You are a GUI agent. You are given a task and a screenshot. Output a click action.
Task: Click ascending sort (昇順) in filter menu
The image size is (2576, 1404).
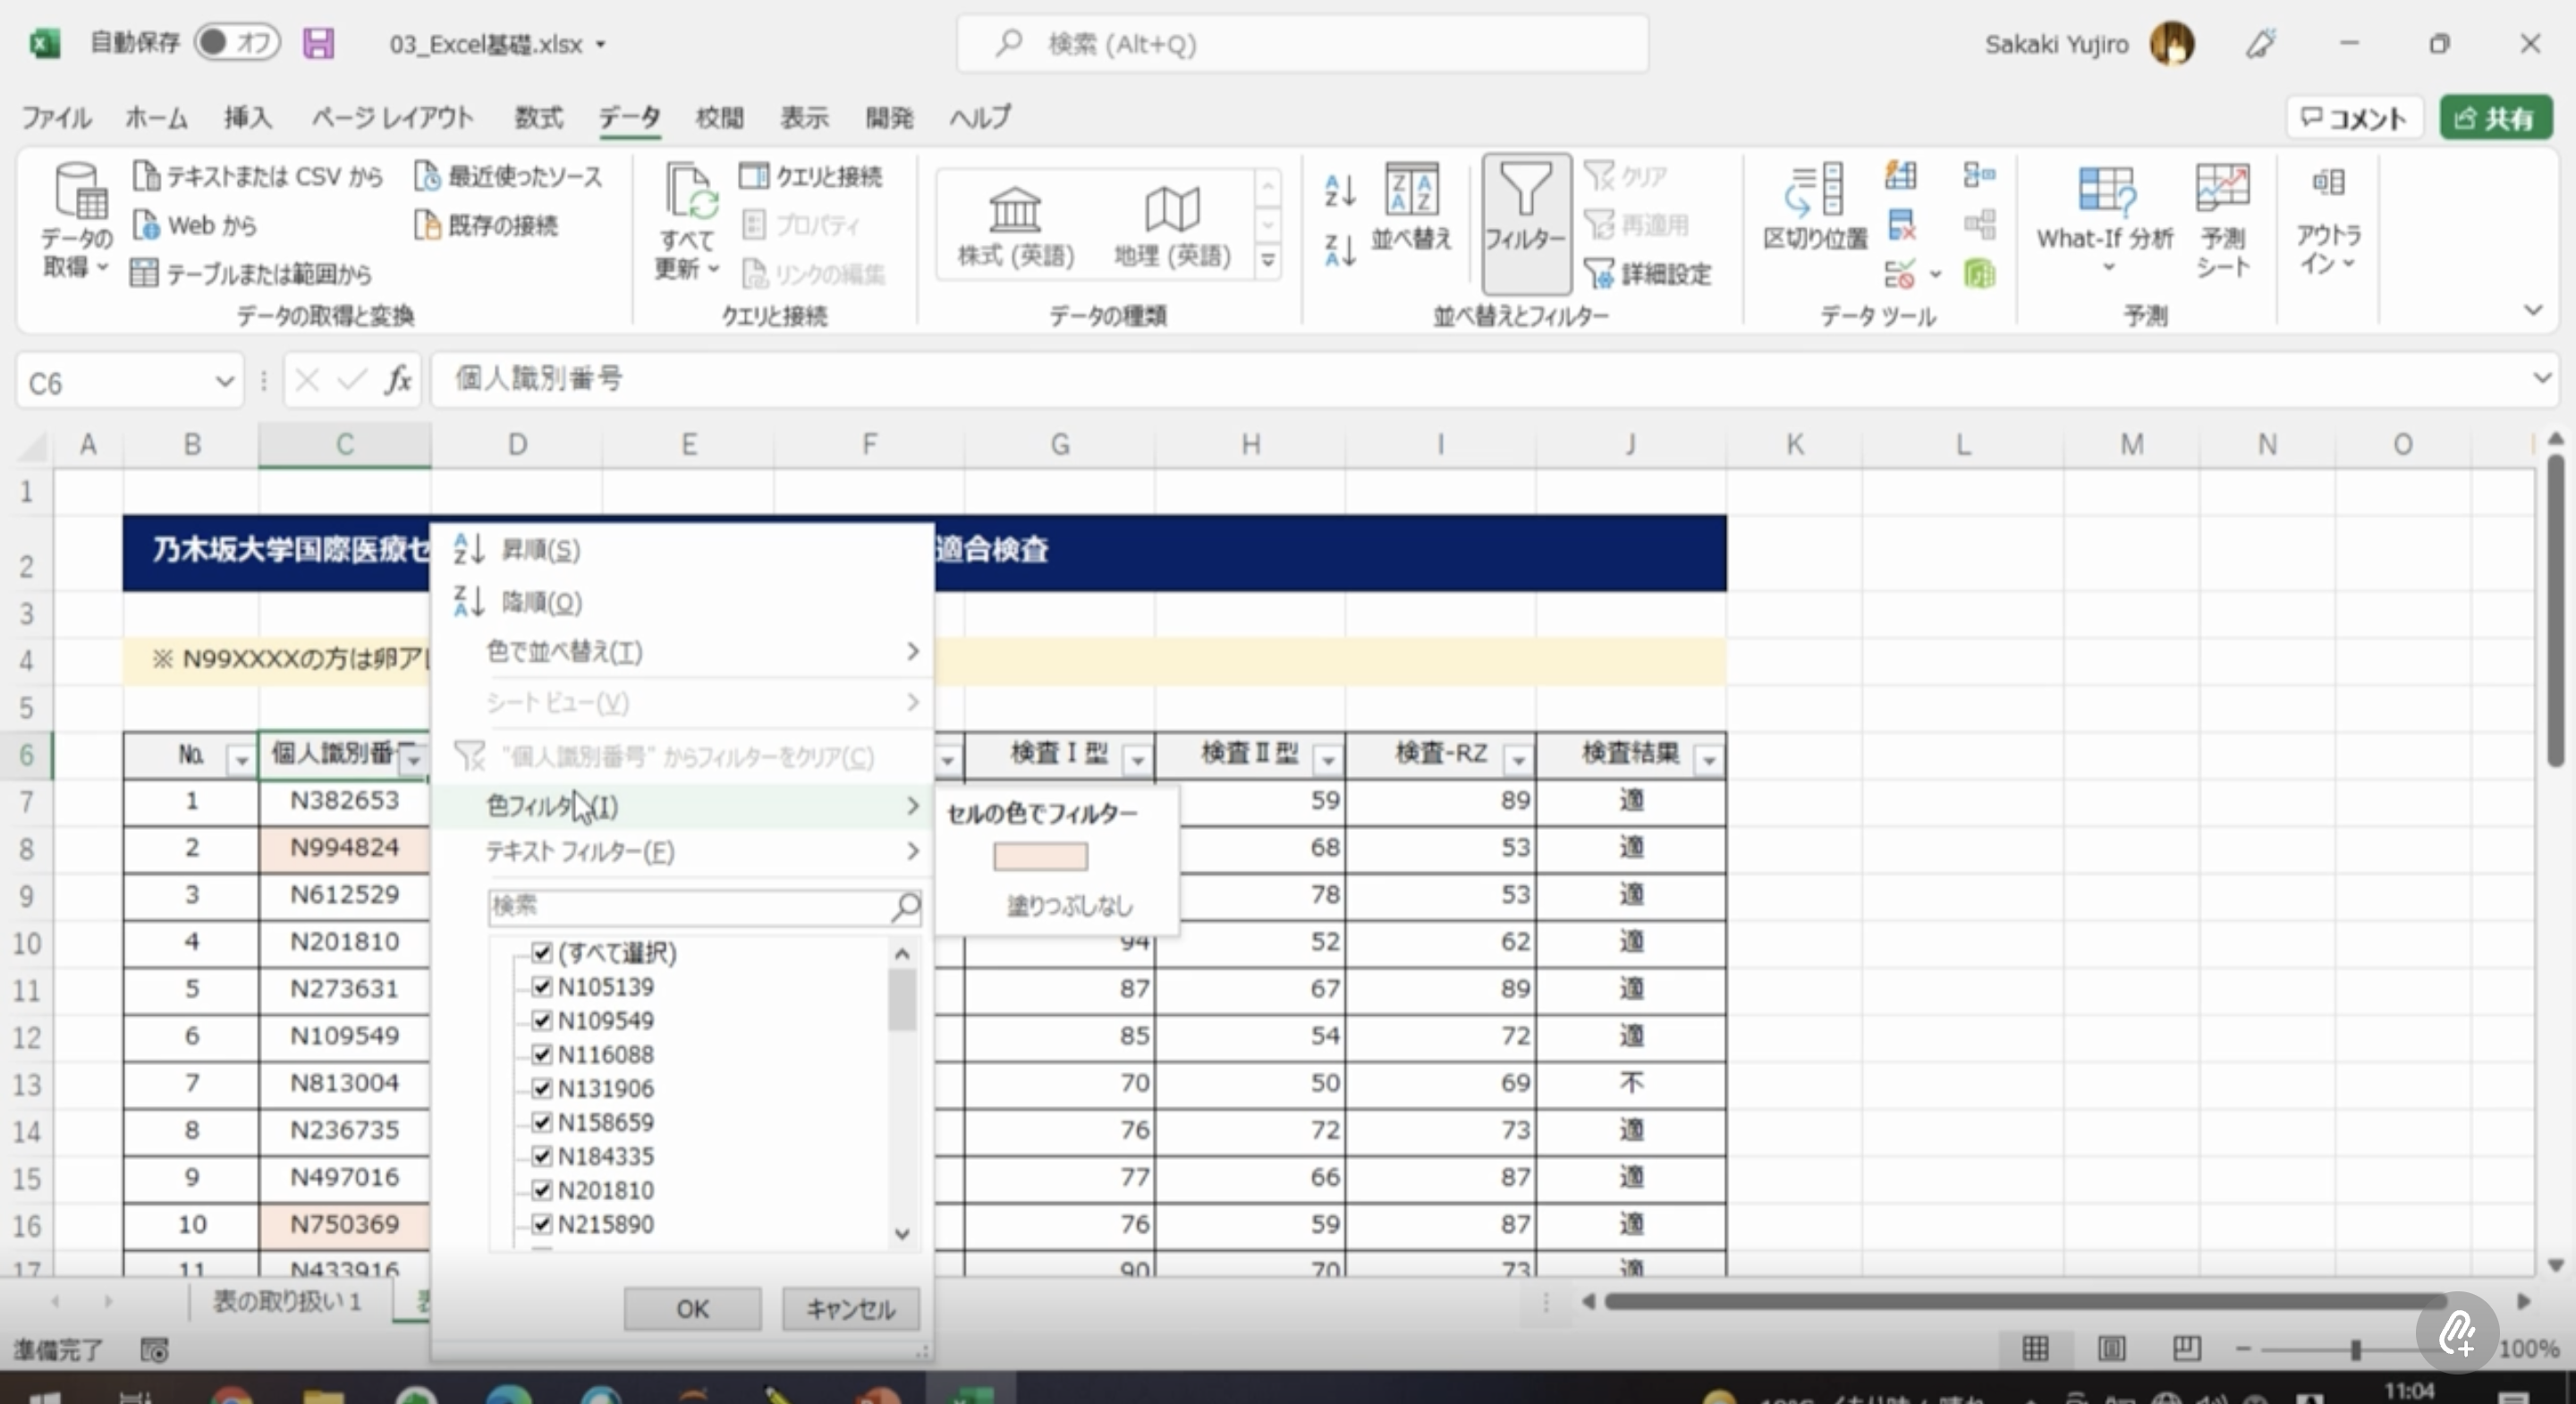click(540, 549)
